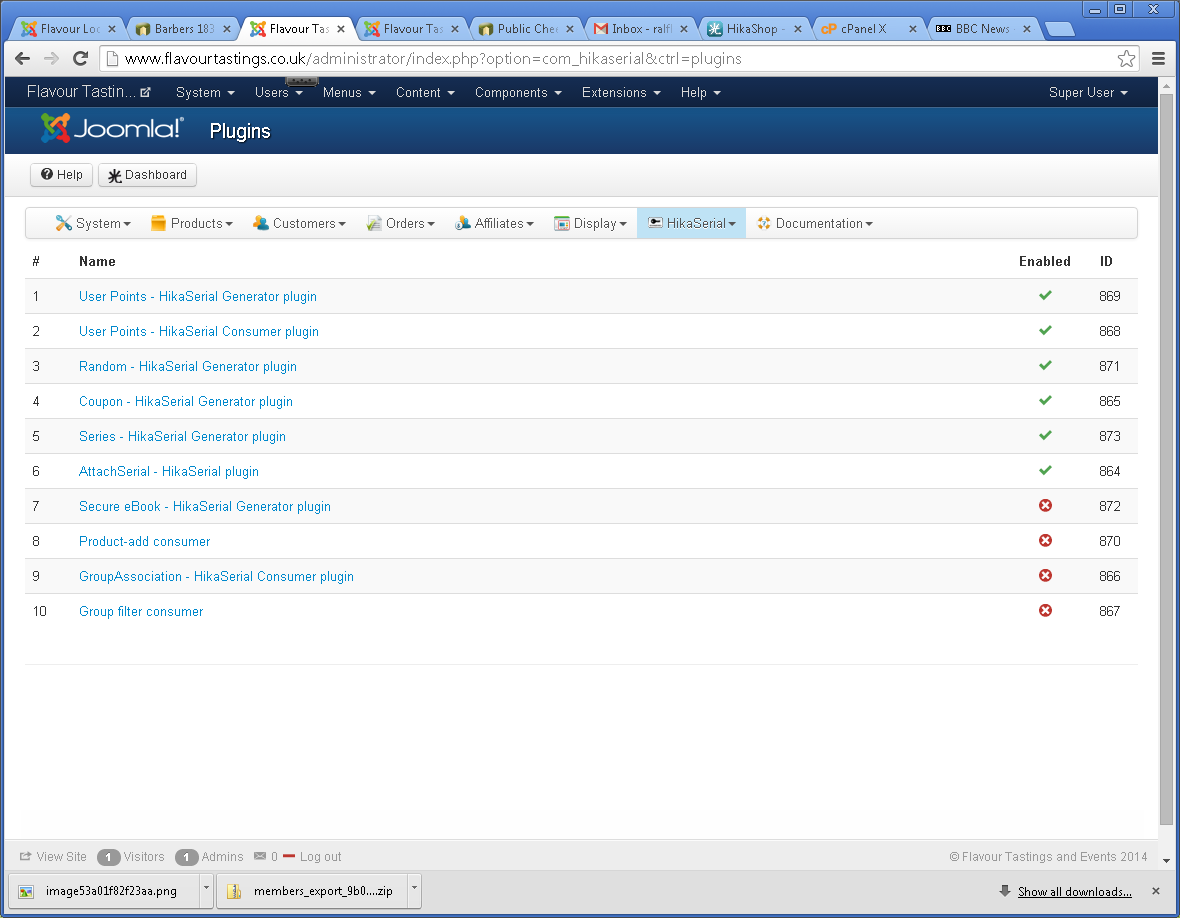The image size is (1180, 918).
Task: Disable AttachSerial plugin checkmark
Action: [x=1045, y=470]
